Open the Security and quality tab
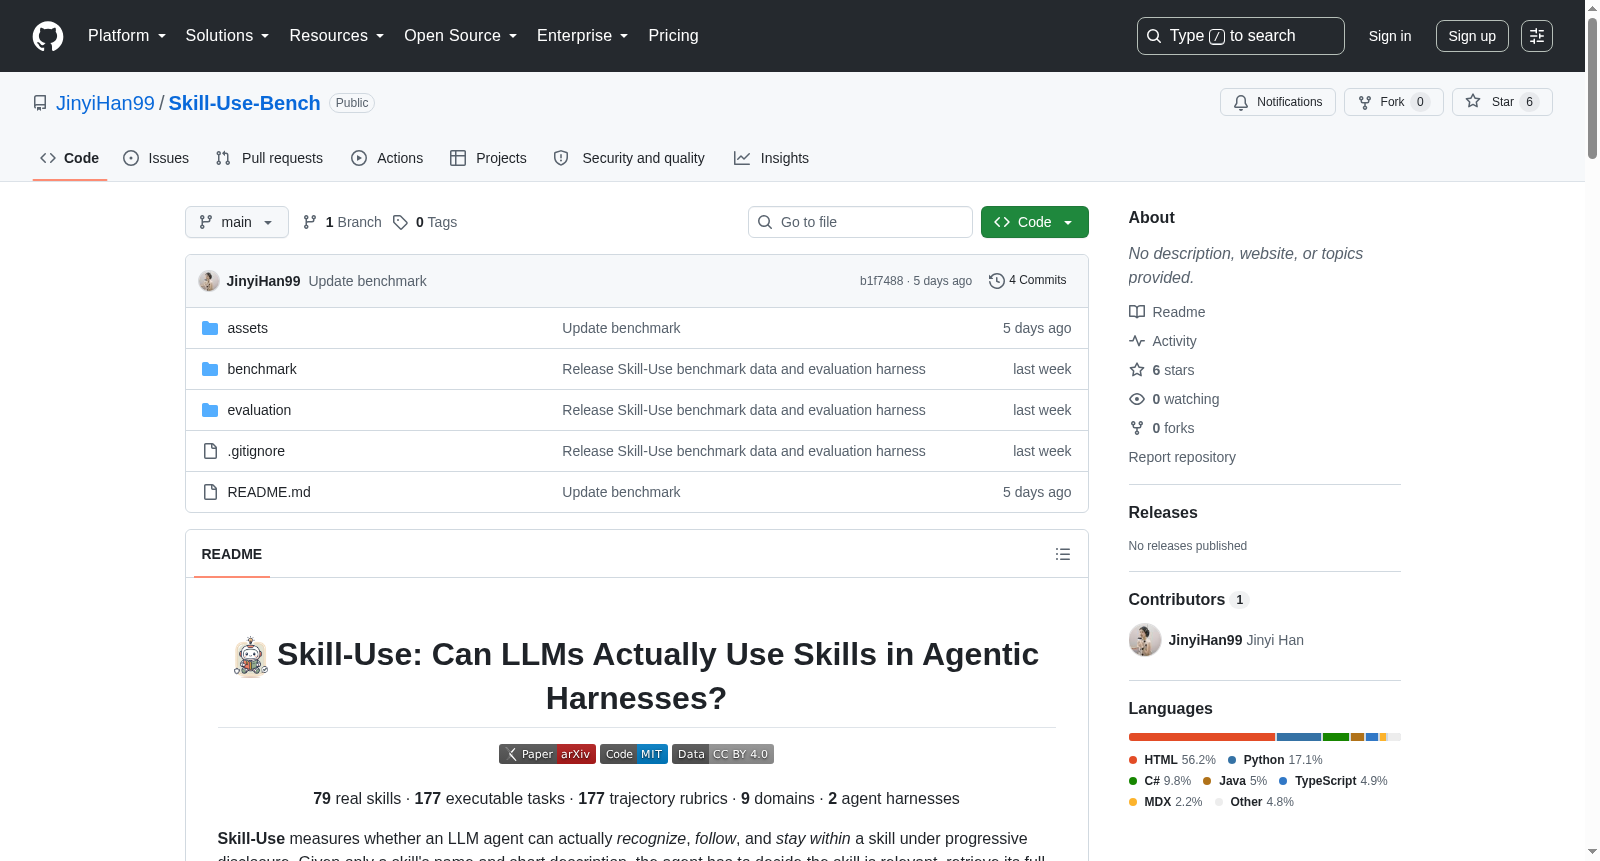Image resolution: width=1600 pixels, height=861 pixels. [x=629, y=158]
